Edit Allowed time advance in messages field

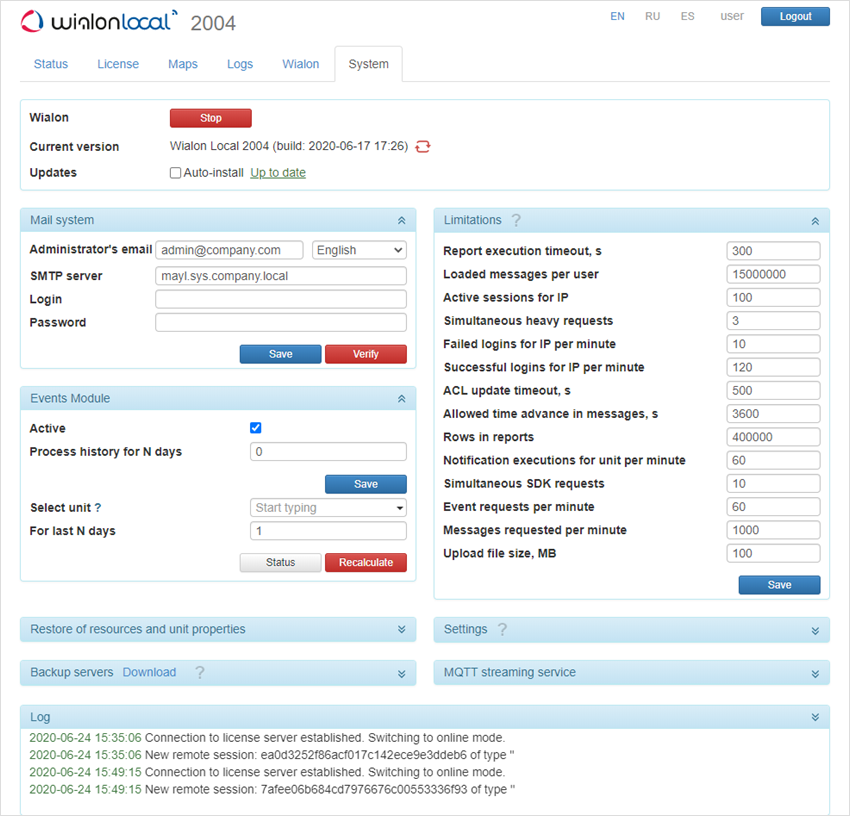pyautogui.click(x=774, y=414)
